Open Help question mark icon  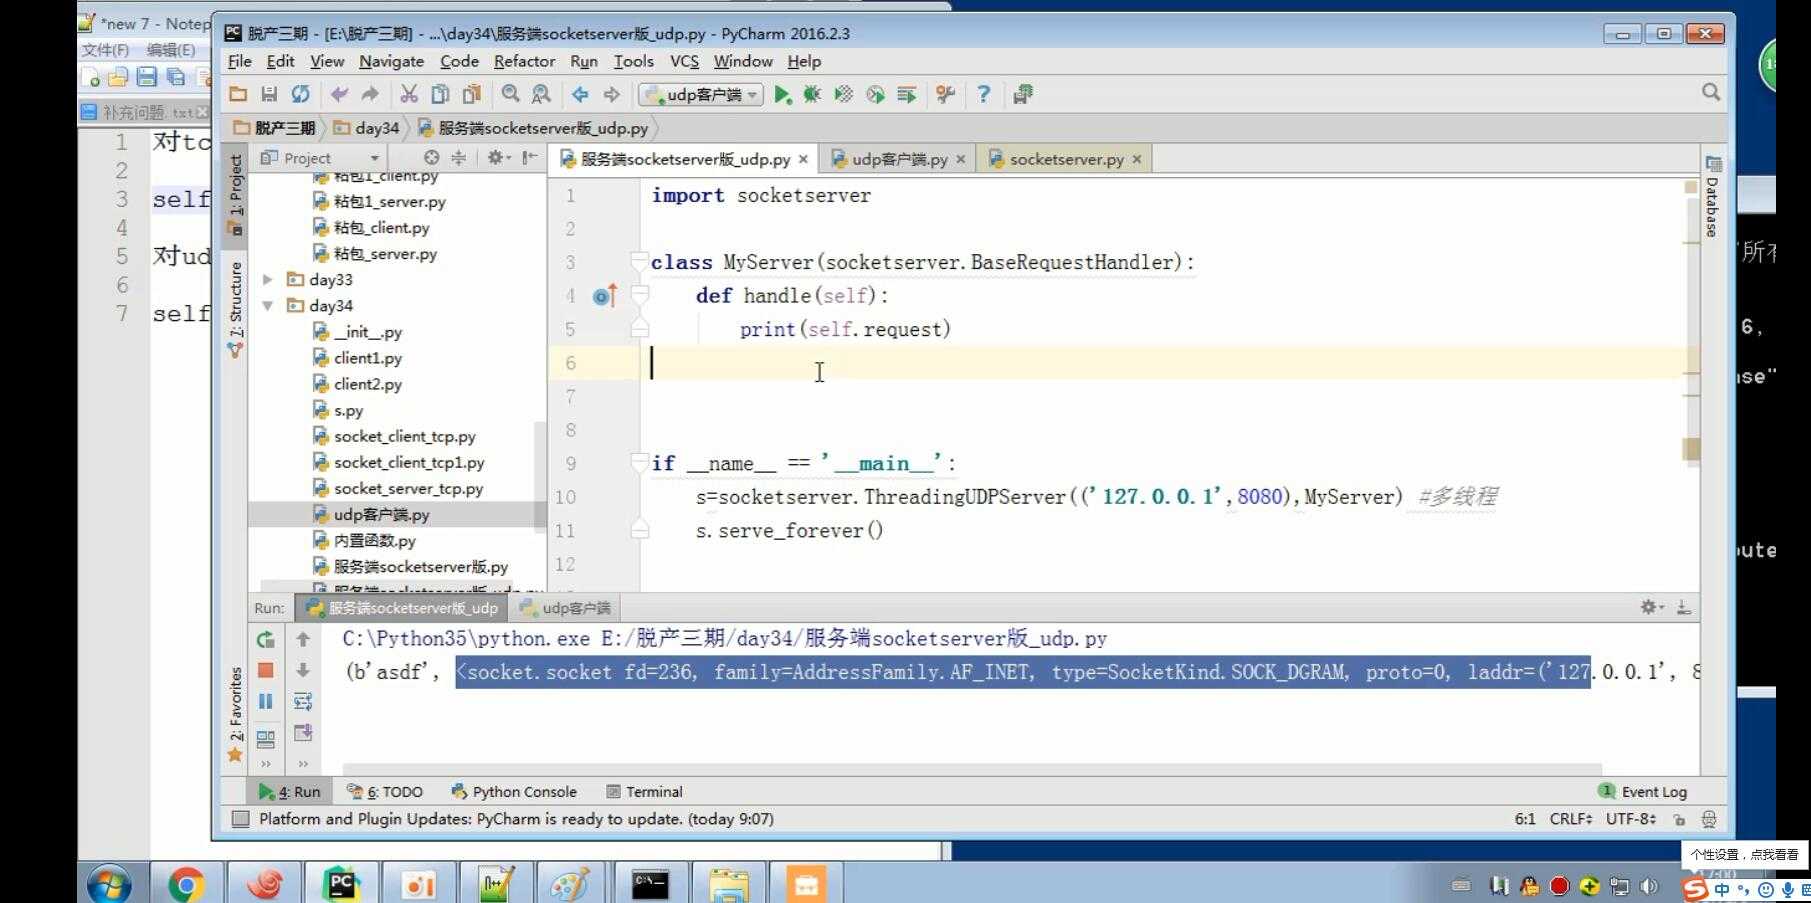tap(984, 94)
